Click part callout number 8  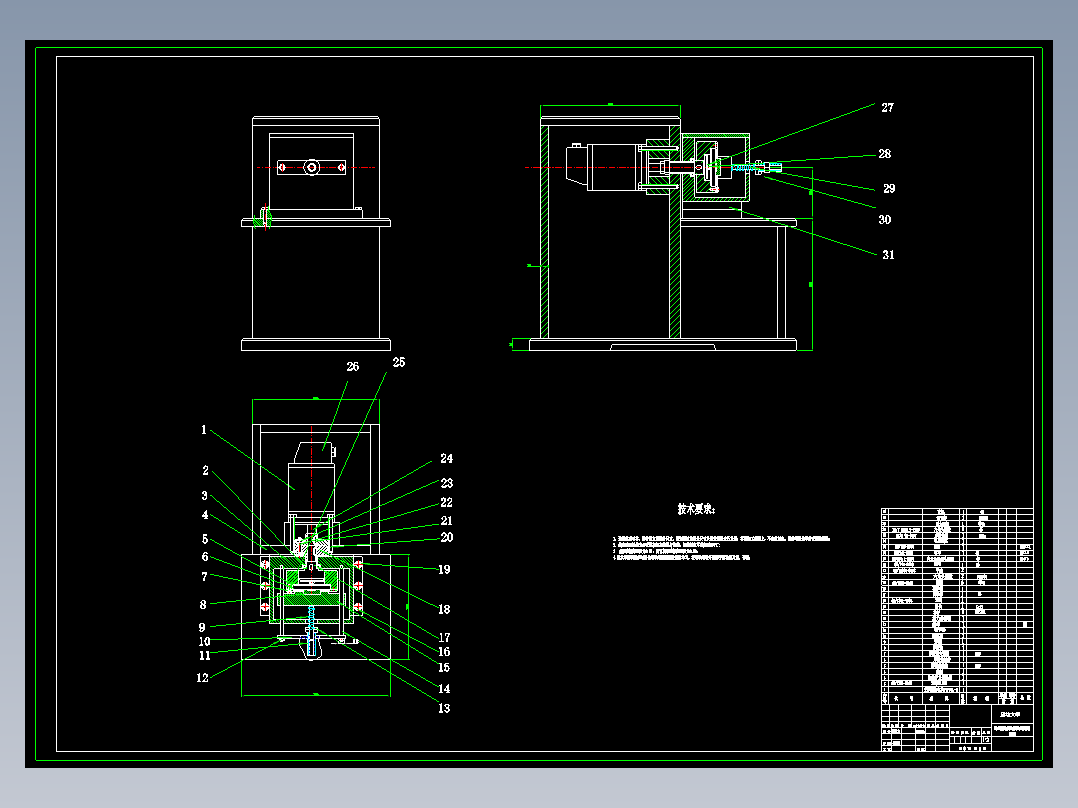[203, 605]
